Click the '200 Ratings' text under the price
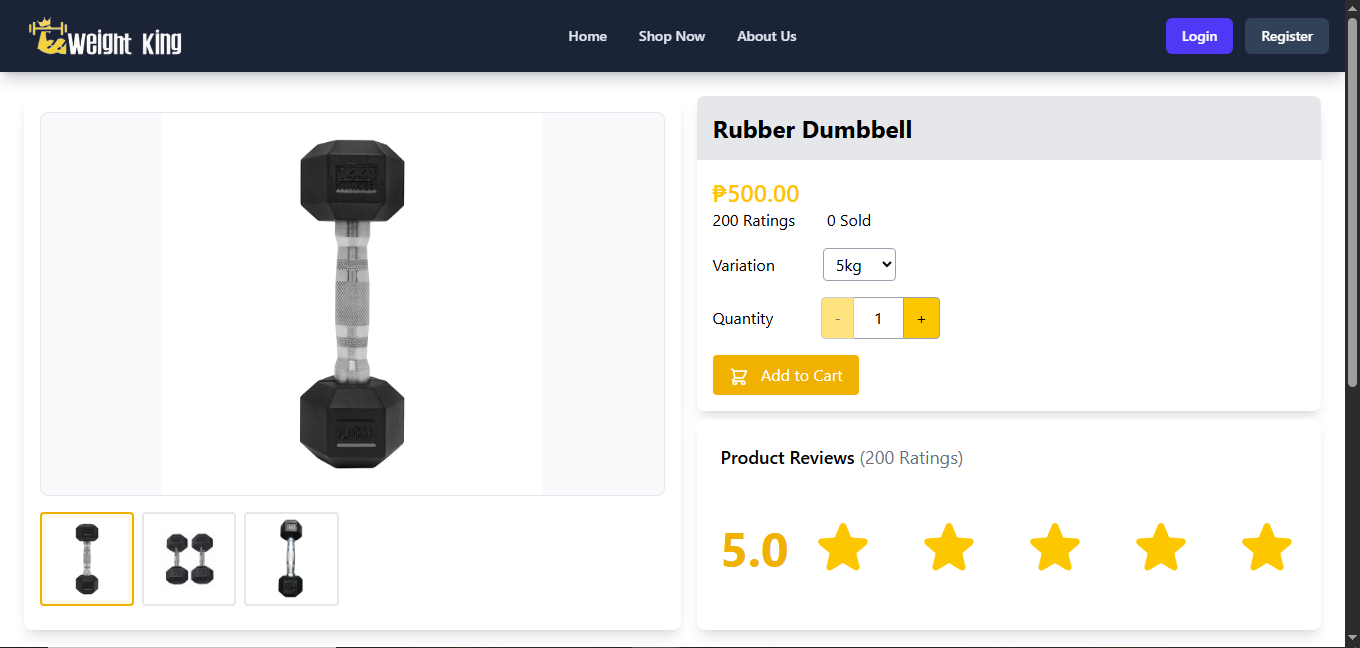The height and width of the screenshot is (648, 1360). (x=754, y=221)
